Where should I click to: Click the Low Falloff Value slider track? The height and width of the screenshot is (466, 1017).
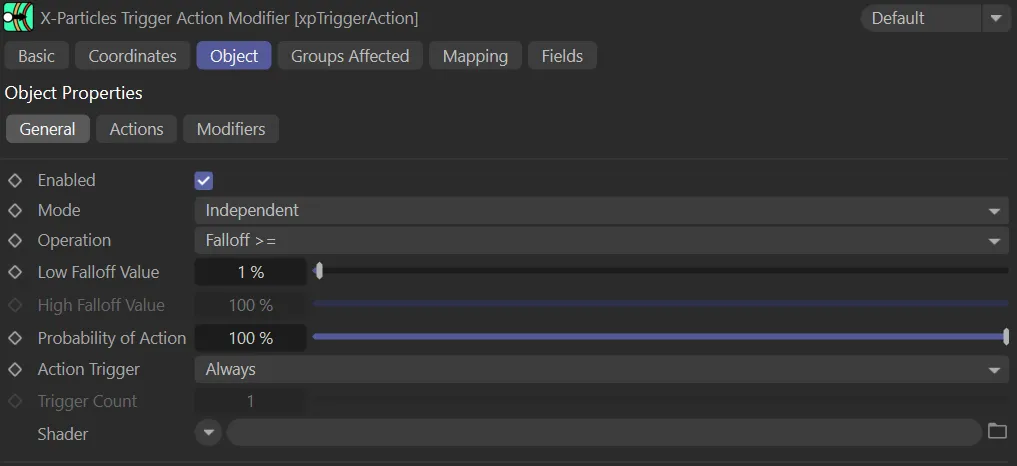click(660, 271)
